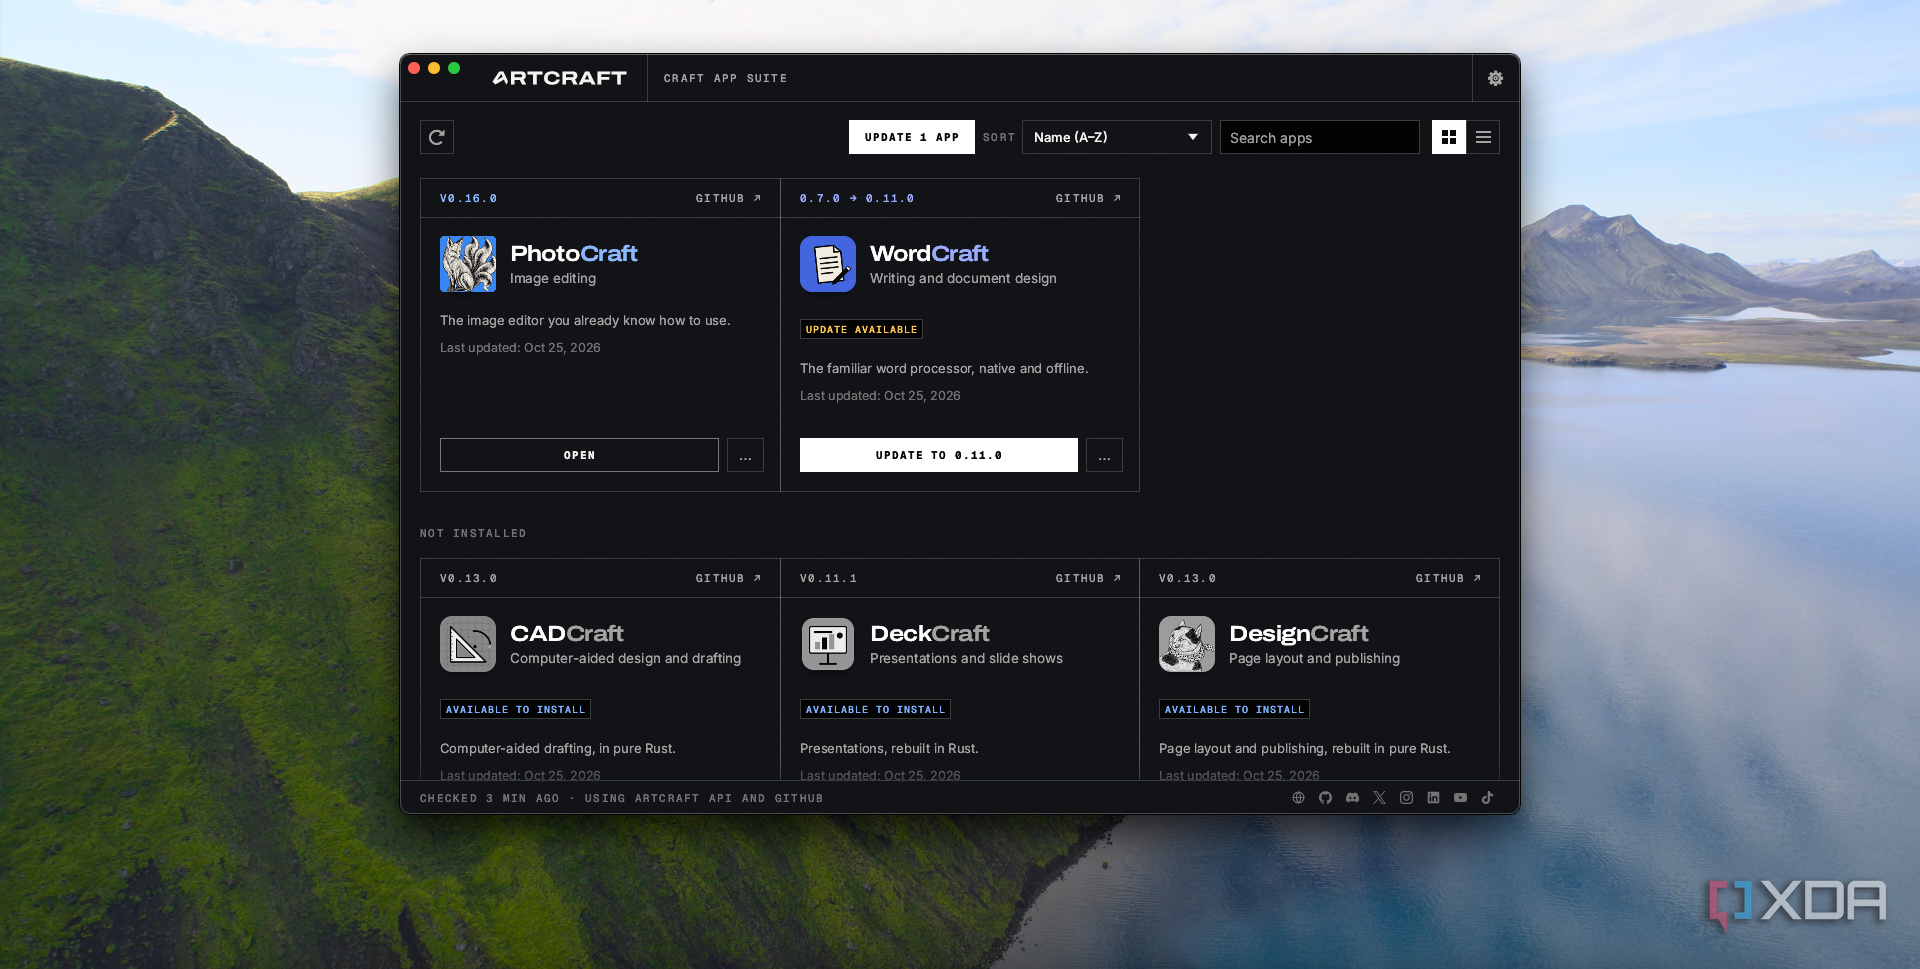Click Update to 0.11.0 for WordCraft
1920x969 pixels.
pyautogui.click(x=939, y=455)
